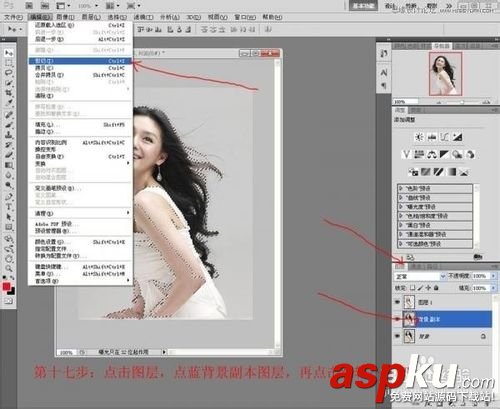
Task: Add a Black & White adjustment
Action: tap(445, 154)
